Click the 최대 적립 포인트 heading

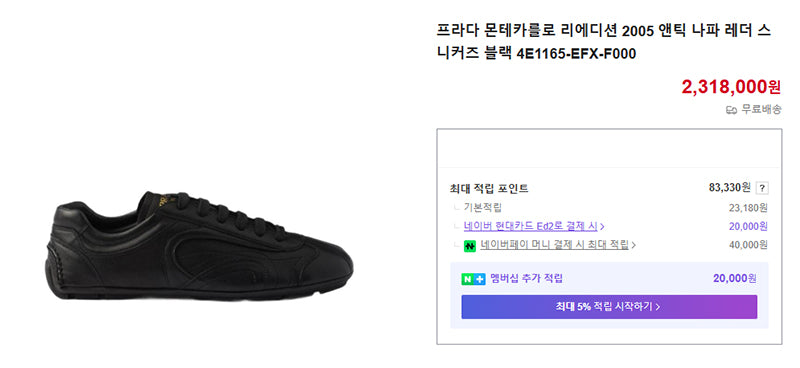(x=489, y=188)
